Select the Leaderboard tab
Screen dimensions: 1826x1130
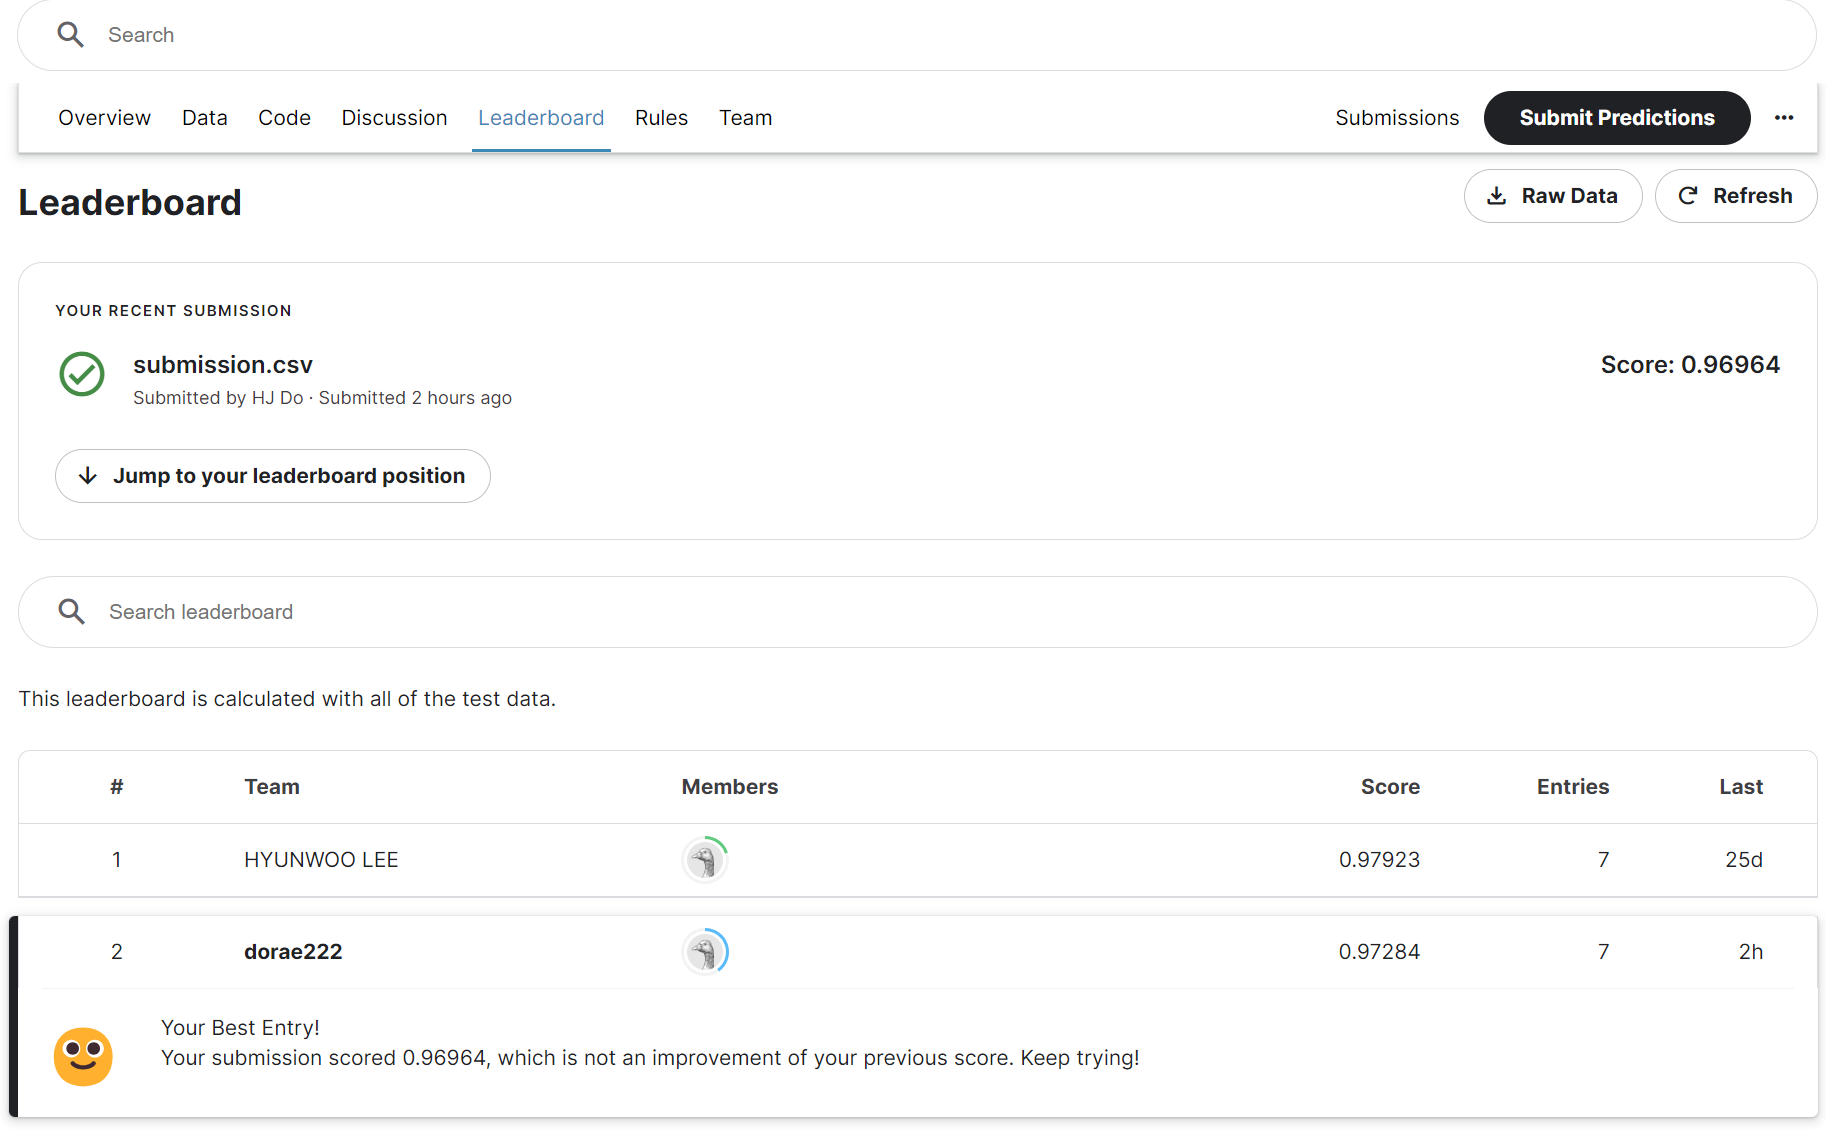pyautogui.click(x=541, y=118)
